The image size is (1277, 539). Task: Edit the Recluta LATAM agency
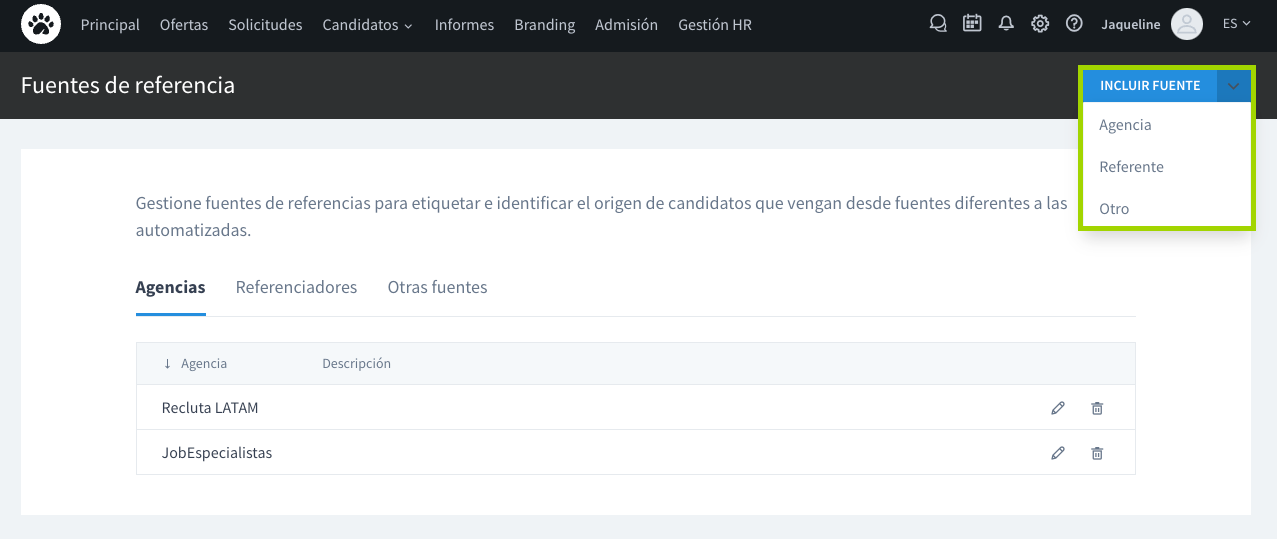point(1058,408)
